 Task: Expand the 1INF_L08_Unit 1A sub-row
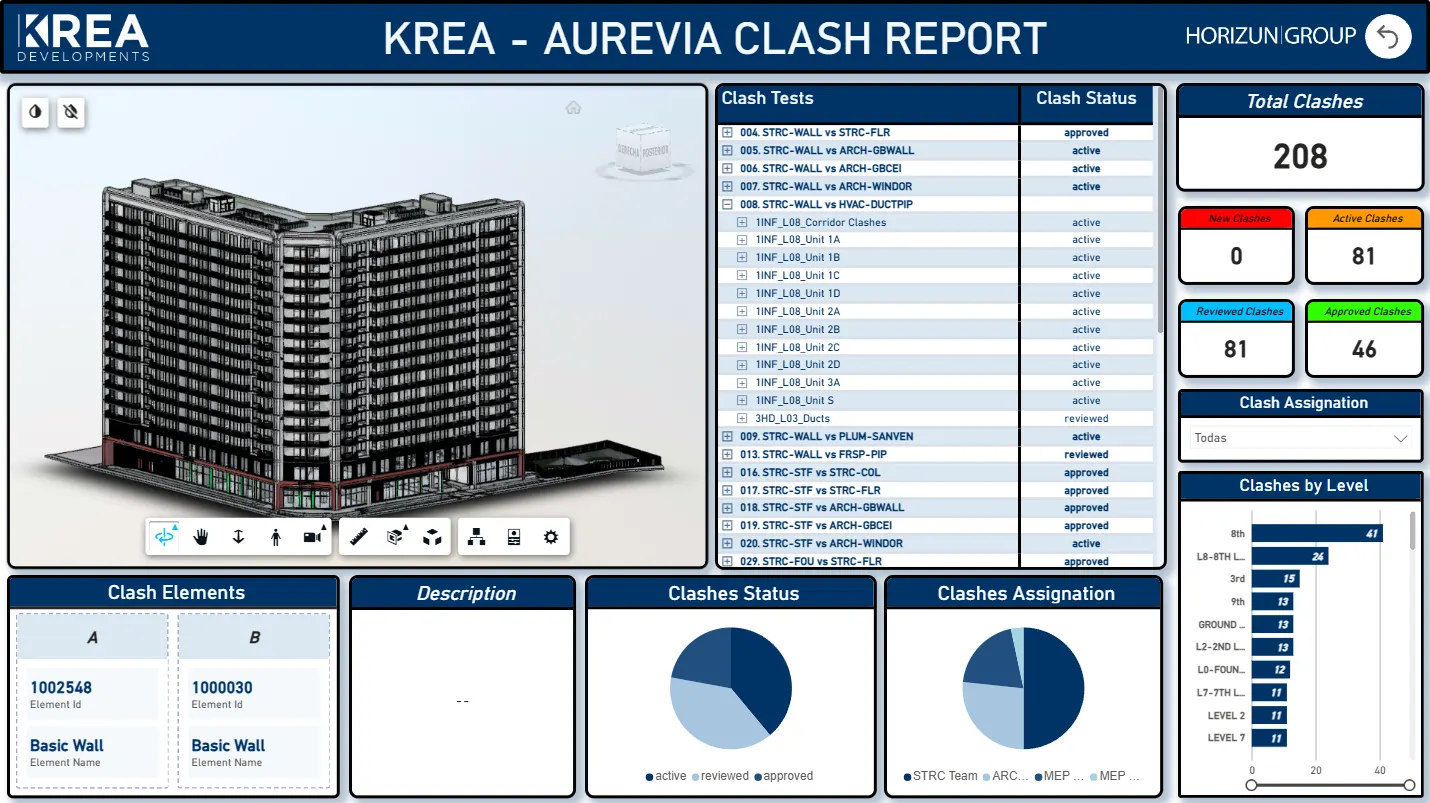click(x=742, y=240)
